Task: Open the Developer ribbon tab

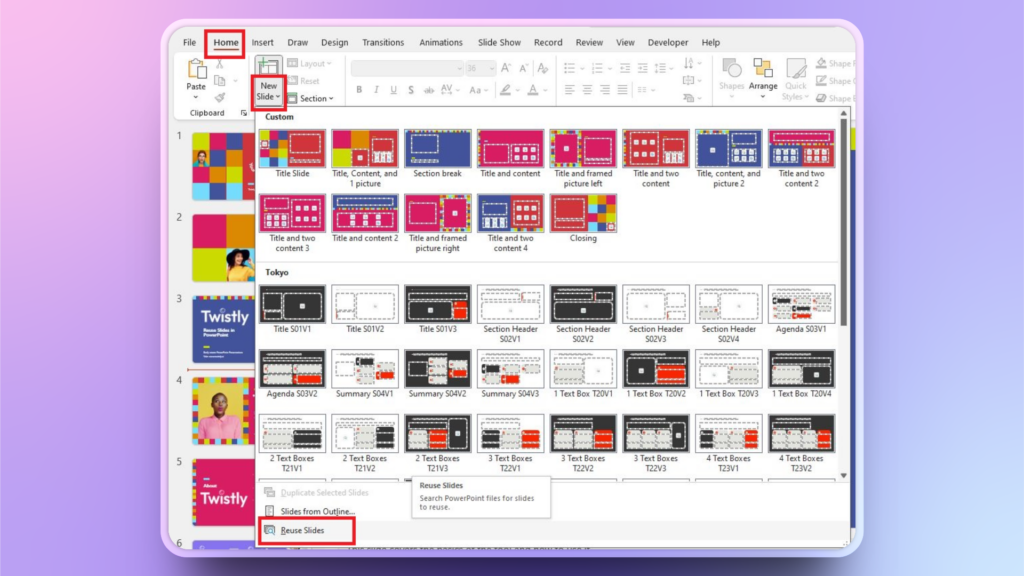Action: 668,43
